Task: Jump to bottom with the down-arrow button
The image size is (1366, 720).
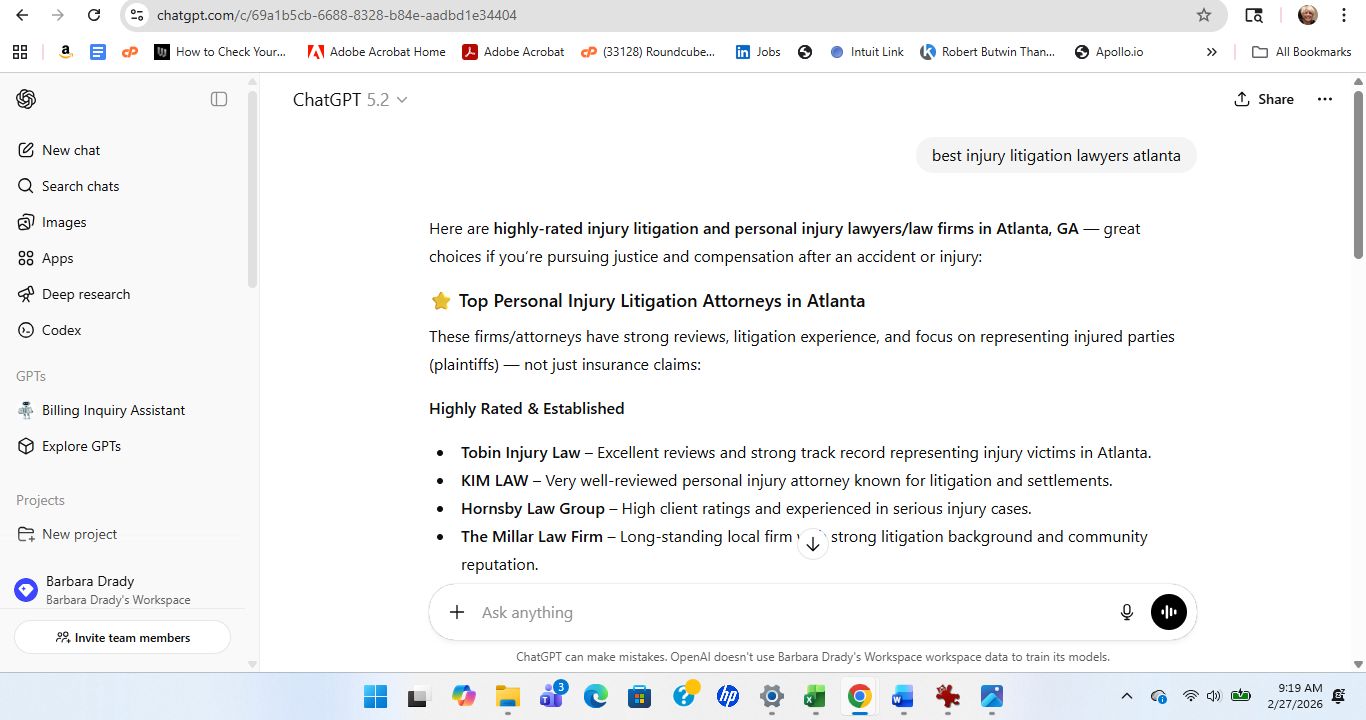Action: coord(813,544)
